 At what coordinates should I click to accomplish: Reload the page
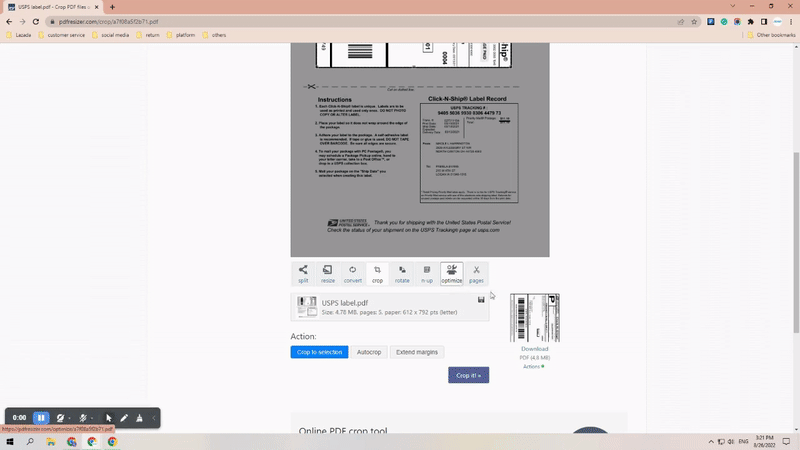click(x=36, y=21)
